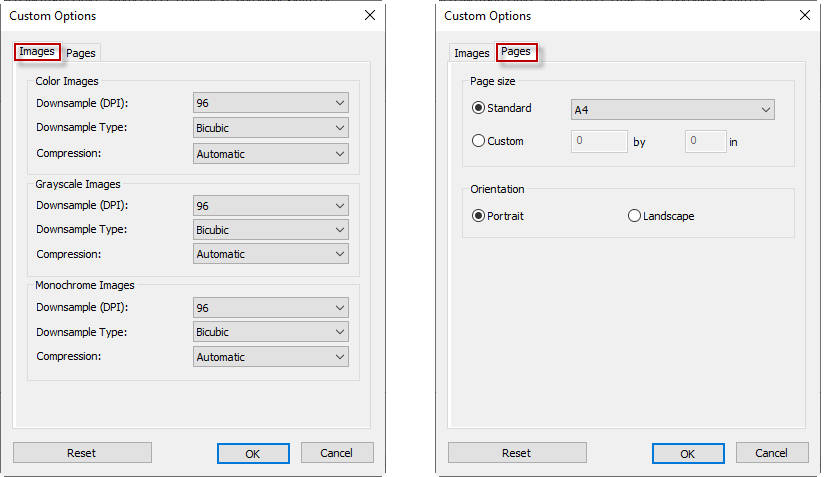Open Monochrome Images Downsample Type dropdown
Image resolution: width=835 pixels, height=477 pixels.
[x=270, y=332]
